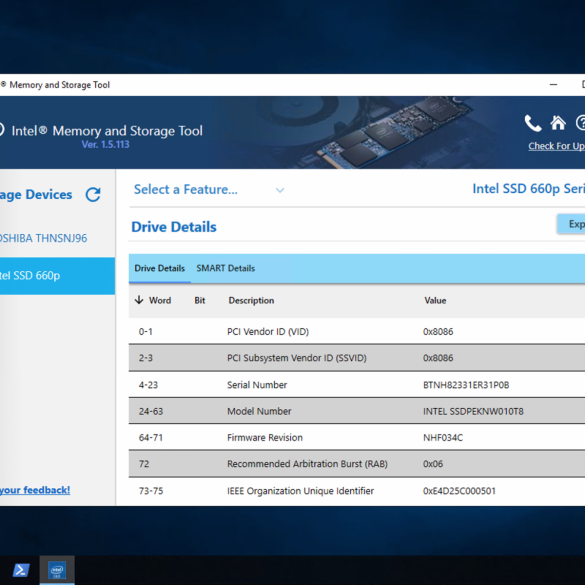The height and width of the screenshot is (585, 585).
Task: Click Intel tool icon in taskbar
Action: tap(57, 570)
